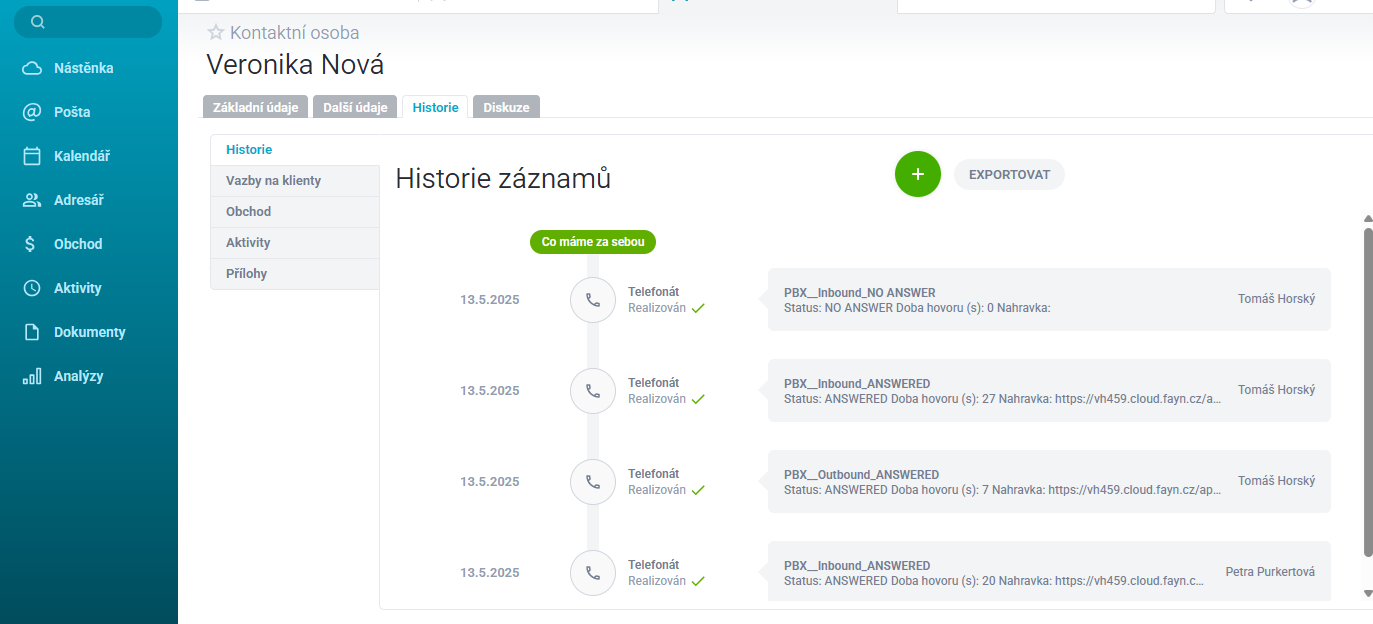Click phone icon of NO ANSWER call
This screenshot has height=624, width=1373.
pos(593,300)
